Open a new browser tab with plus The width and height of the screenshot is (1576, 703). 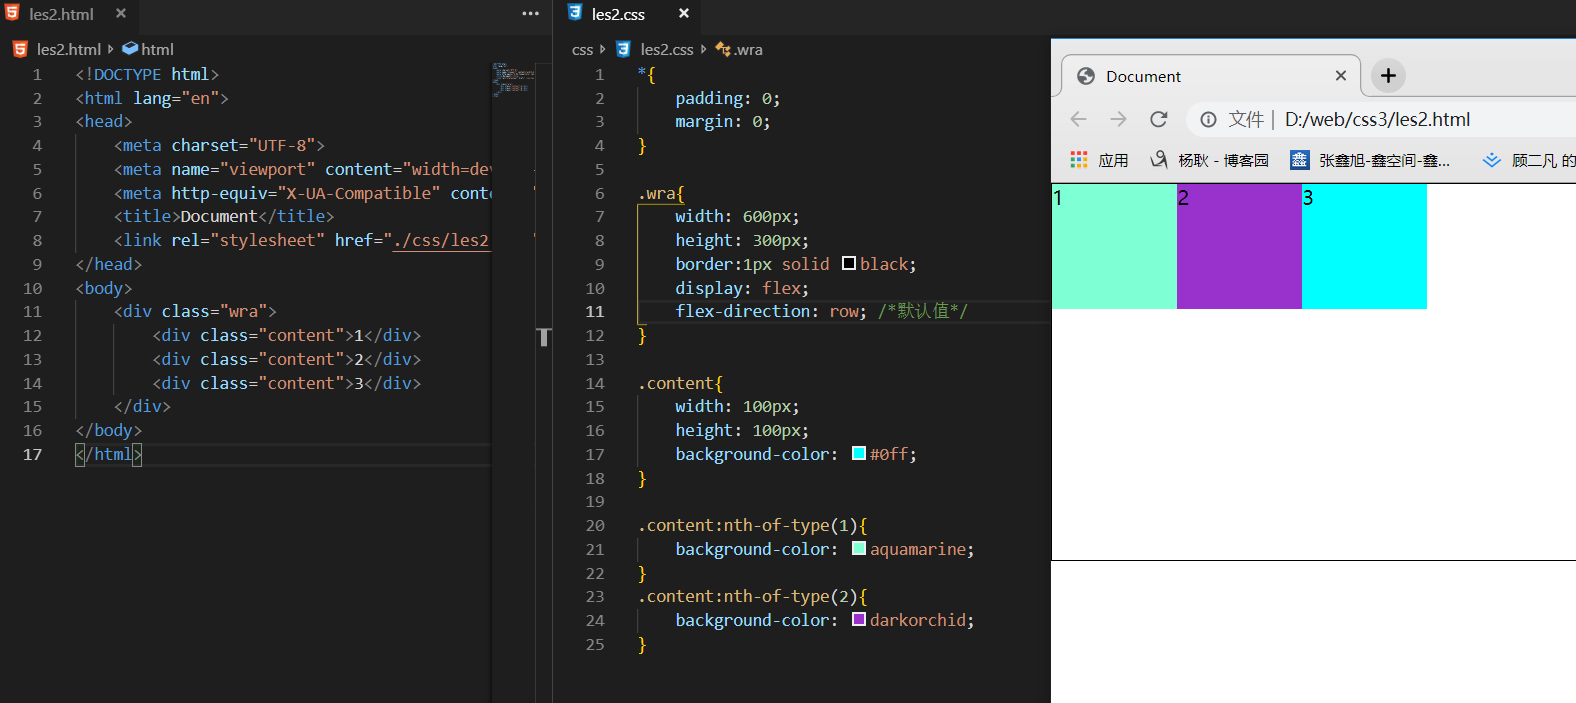(x=1388, y=76)
